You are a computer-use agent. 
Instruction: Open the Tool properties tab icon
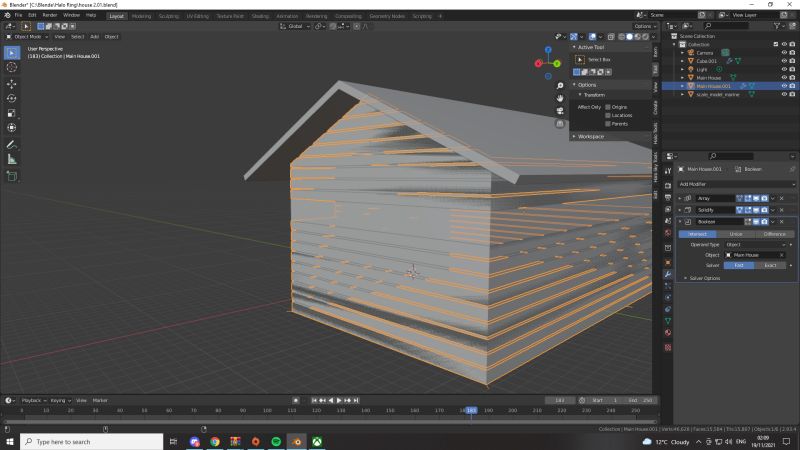pyautogui.click(x=668, y=171)
